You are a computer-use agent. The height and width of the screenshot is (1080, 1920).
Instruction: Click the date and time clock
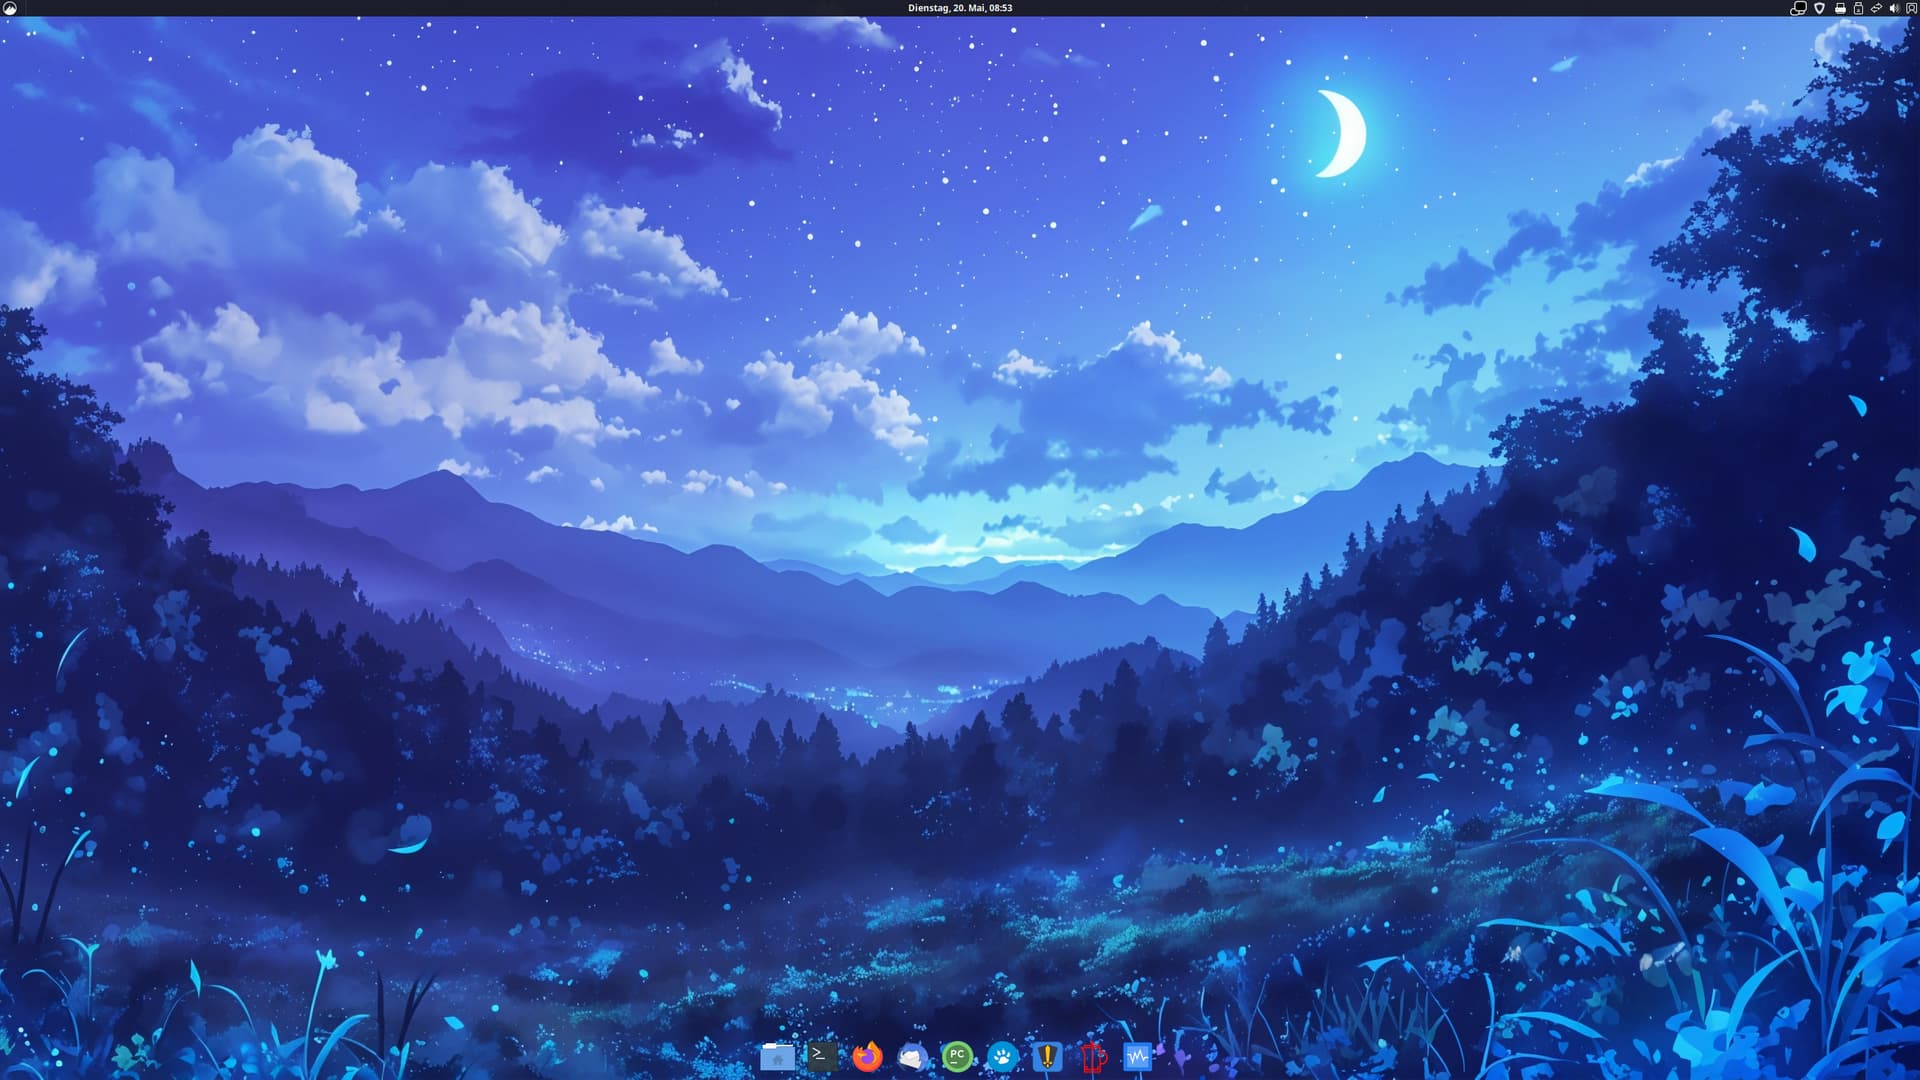tap(960, 8)
